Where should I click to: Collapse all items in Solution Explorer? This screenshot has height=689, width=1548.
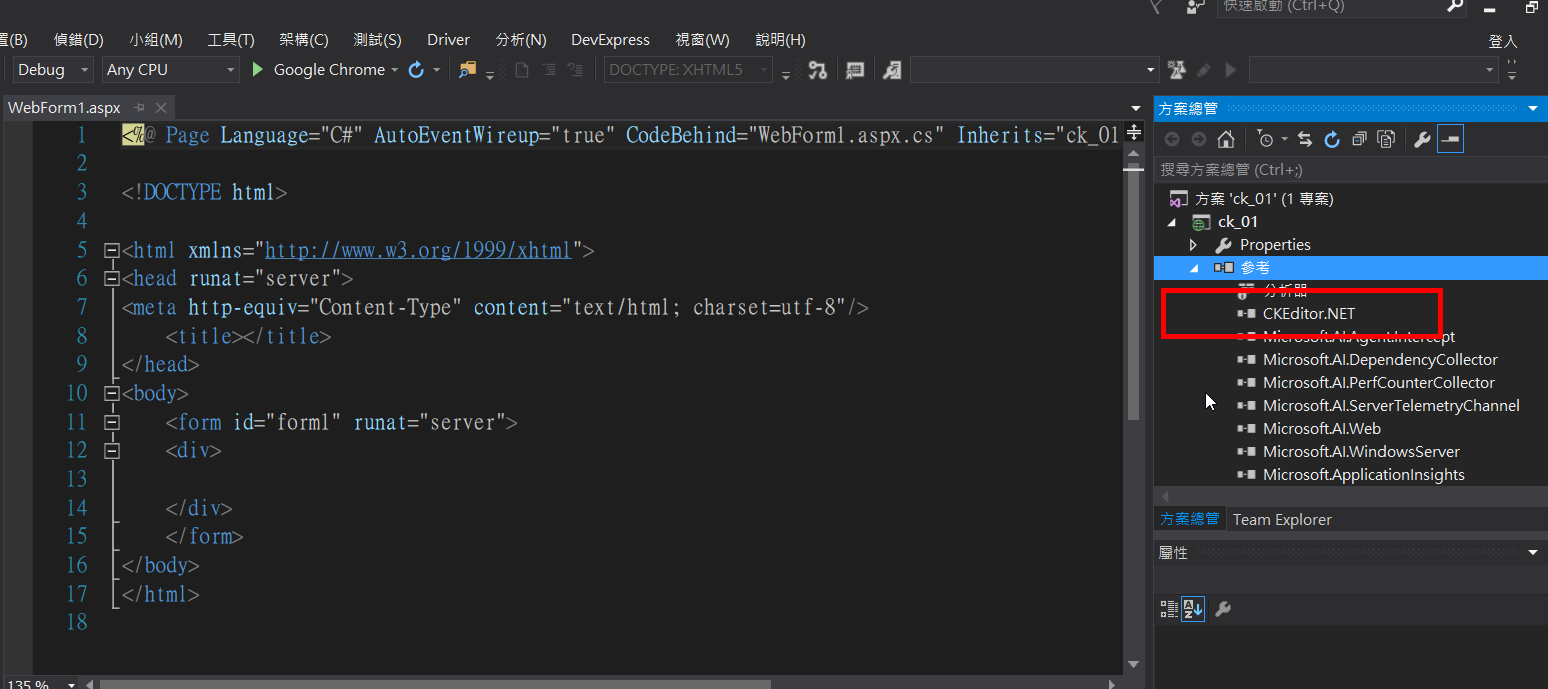click(1359, 139)
